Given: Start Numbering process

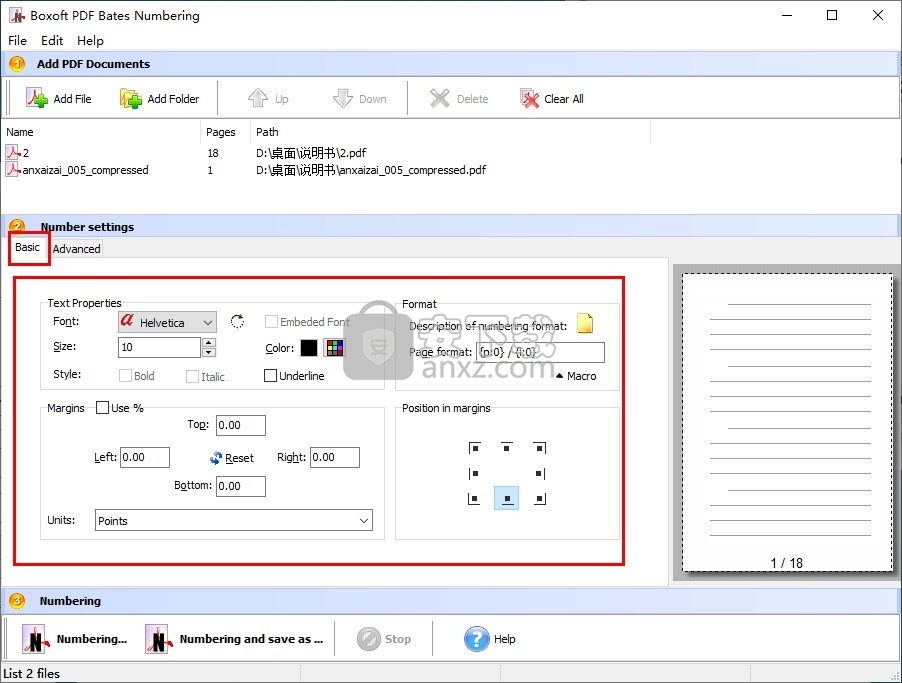Looking at the screenshot, I should (x=74, y=639).
